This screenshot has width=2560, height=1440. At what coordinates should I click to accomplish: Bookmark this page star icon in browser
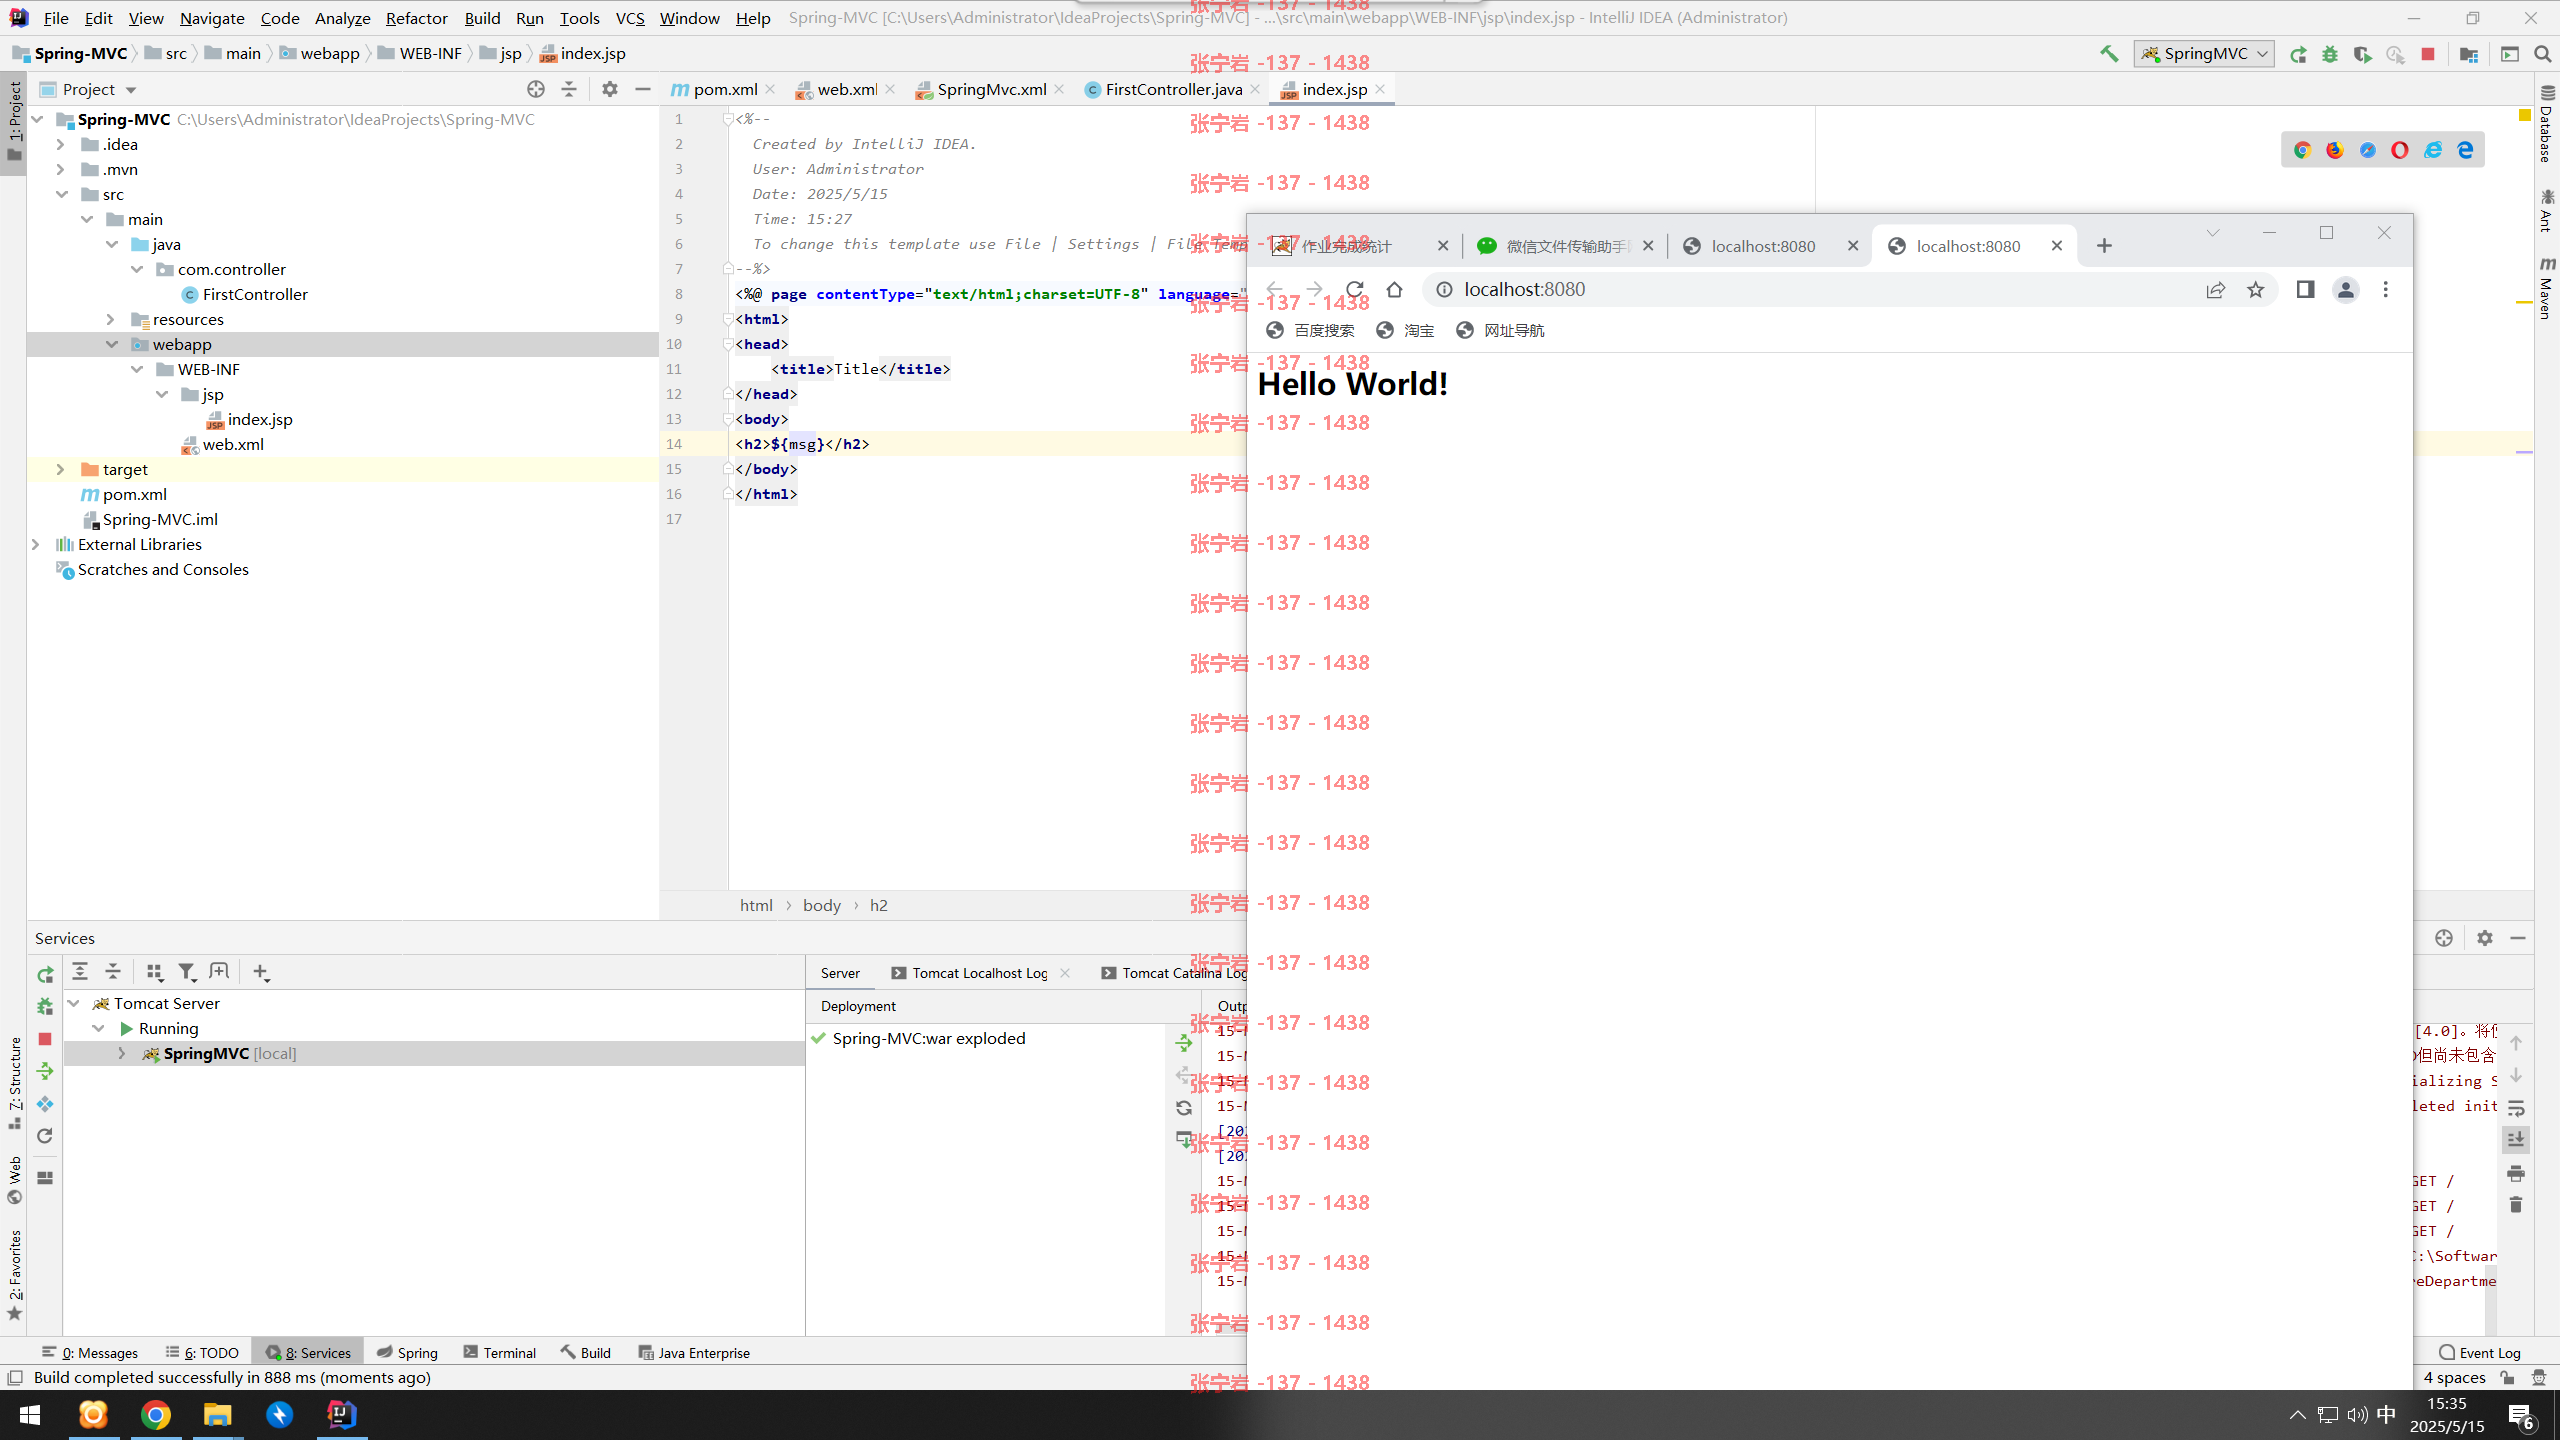click(x=2256, y=290)
